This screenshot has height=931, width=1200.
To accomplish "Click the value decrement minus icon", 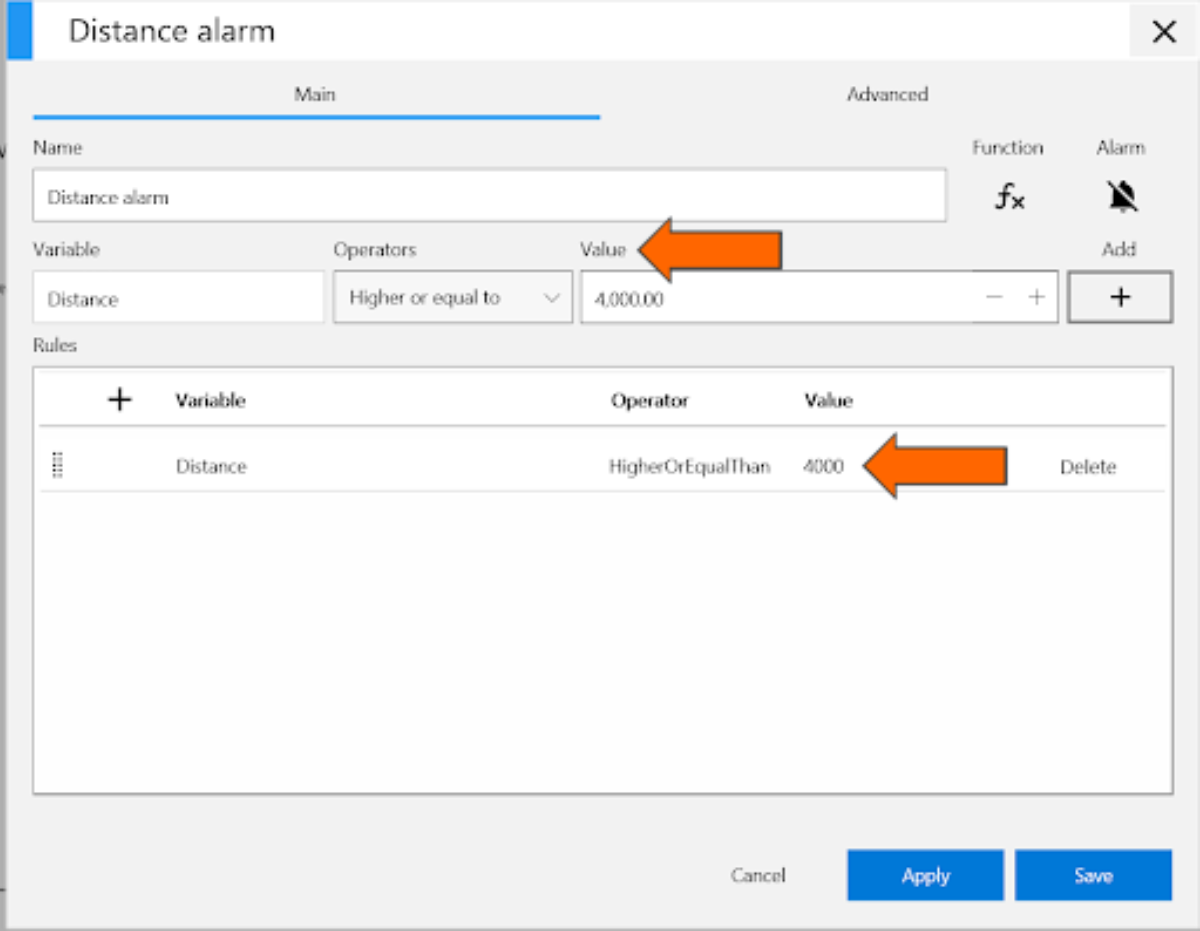I will (995, 296).
